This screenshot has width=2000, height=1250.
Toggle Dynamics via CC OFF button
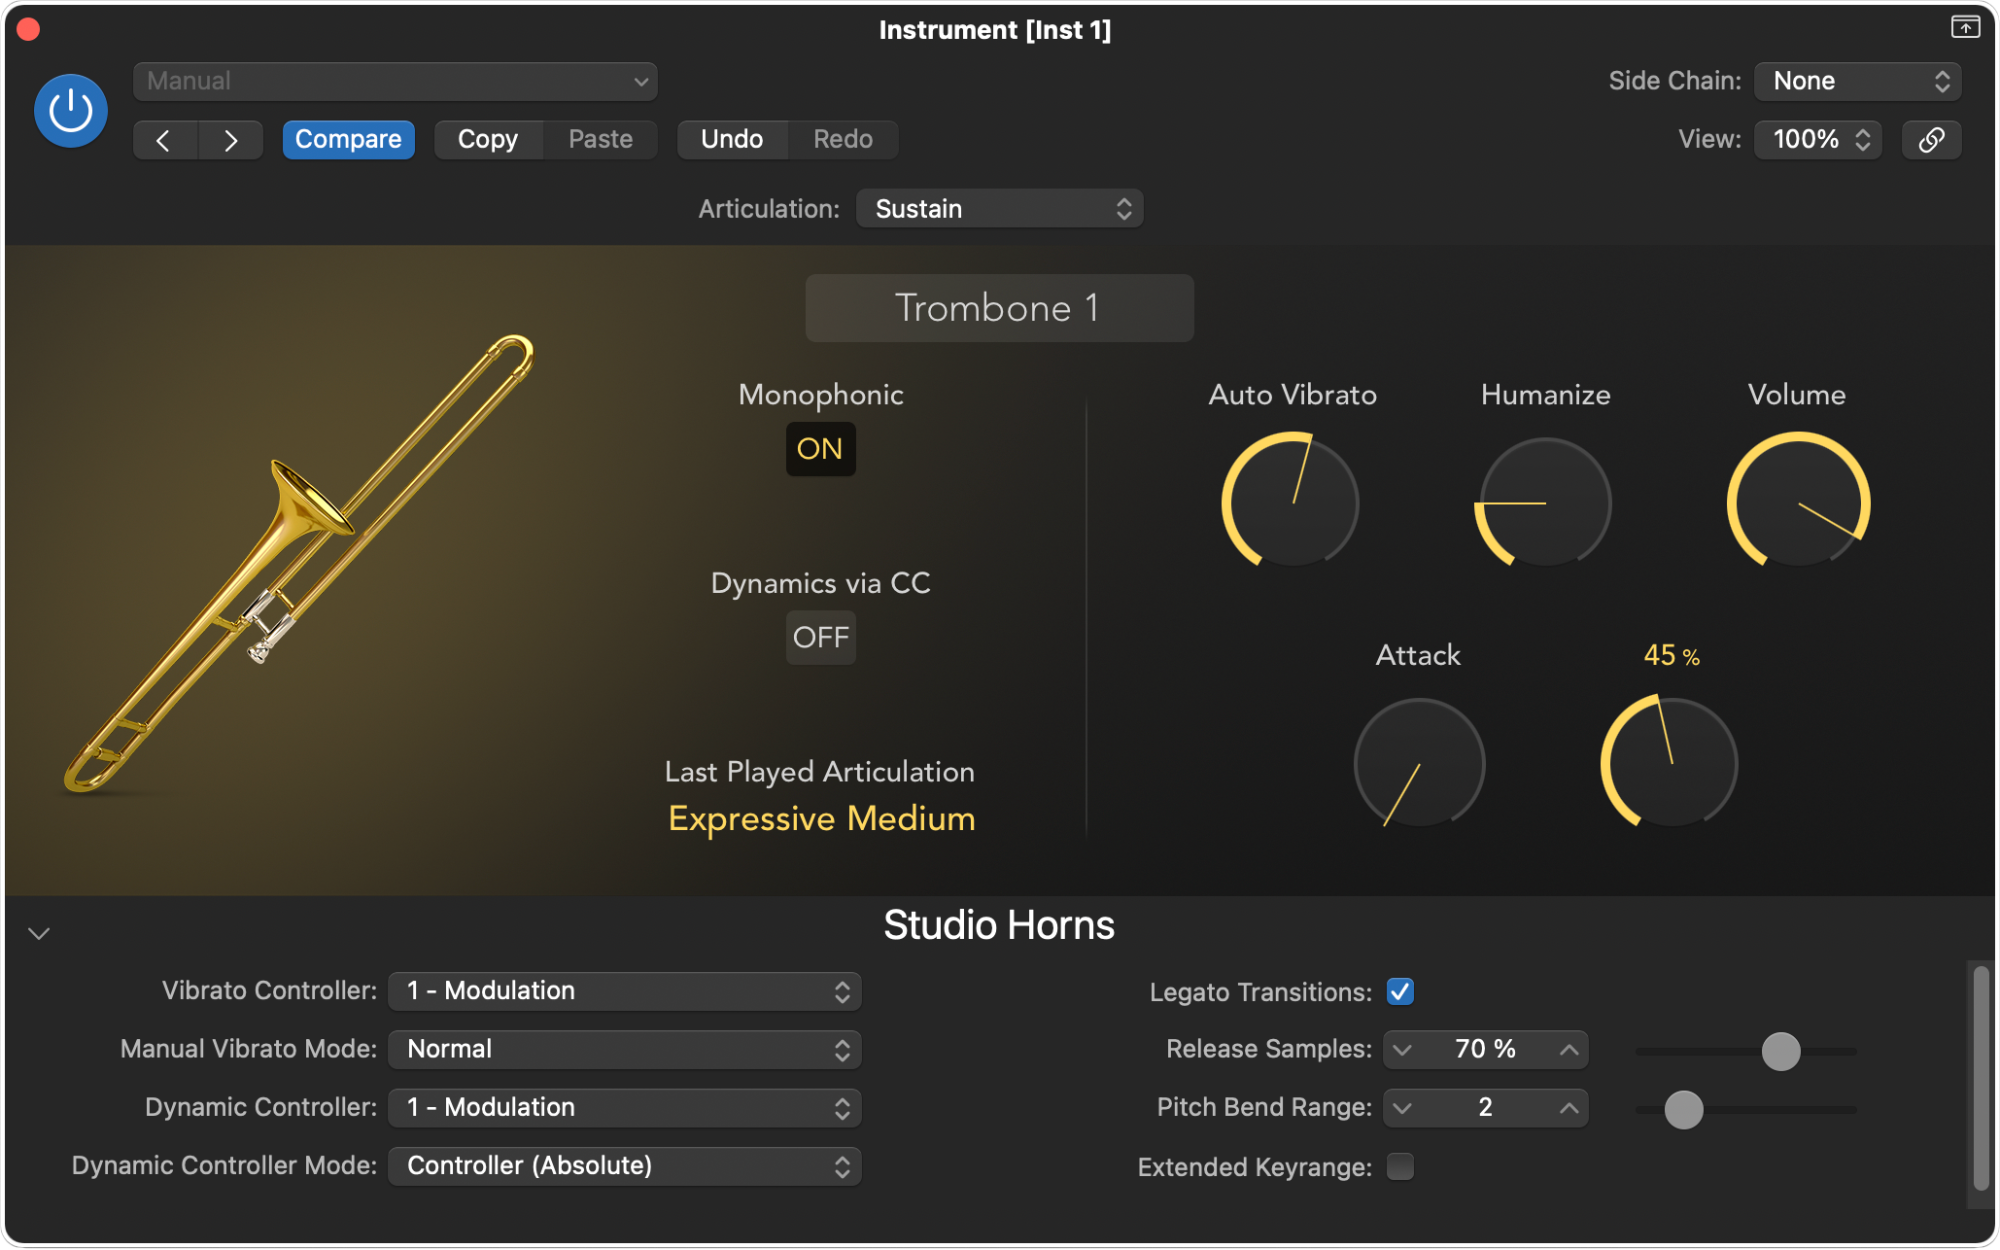pyautogui.click(x=820, y=637)
